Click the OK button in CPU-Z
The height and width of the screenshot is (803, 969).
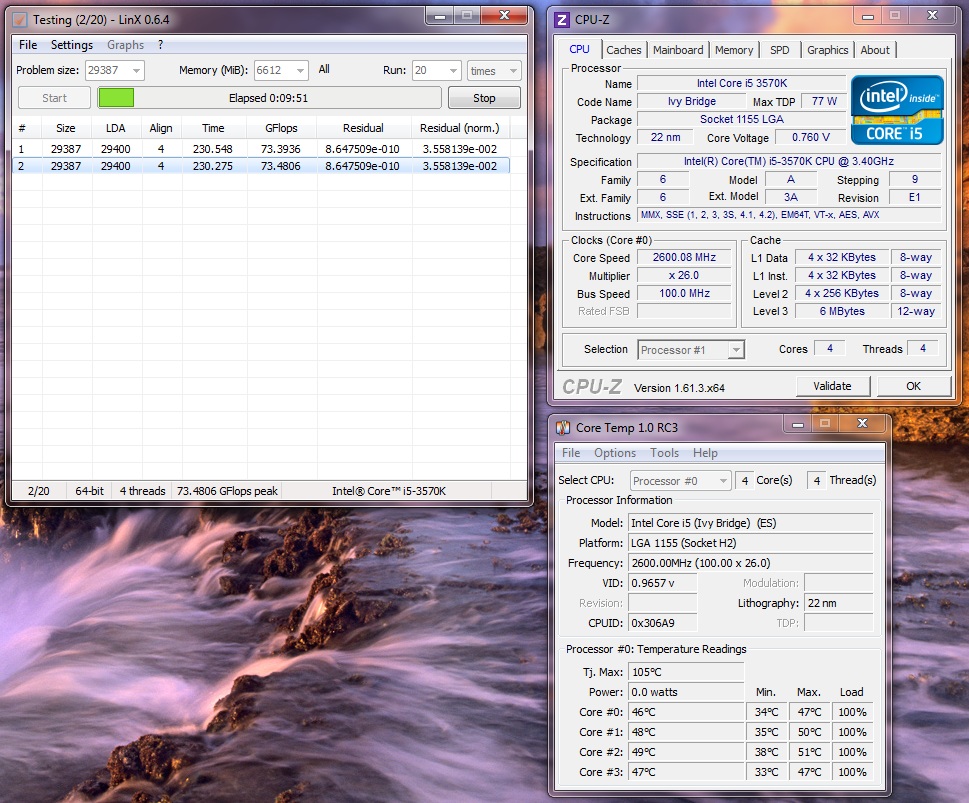[913, 386]
